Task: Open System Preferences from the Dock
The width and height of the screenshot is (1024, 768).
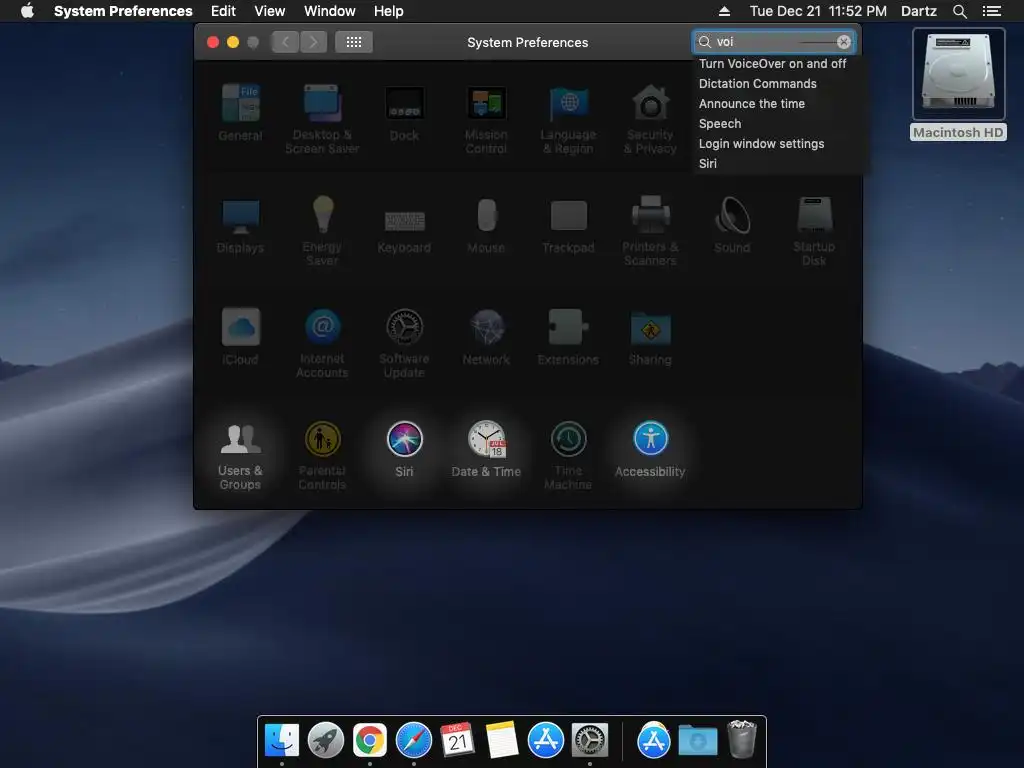Action: pos(590,741)
